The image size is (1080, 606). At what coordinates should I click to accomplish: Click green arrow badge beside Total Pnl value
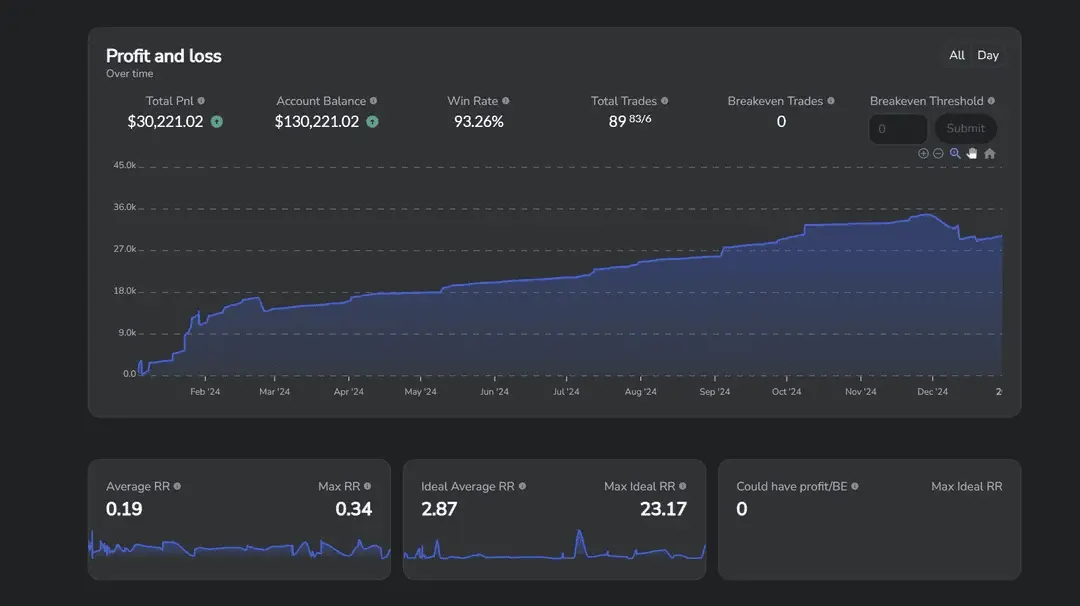(x=216, y=122)
